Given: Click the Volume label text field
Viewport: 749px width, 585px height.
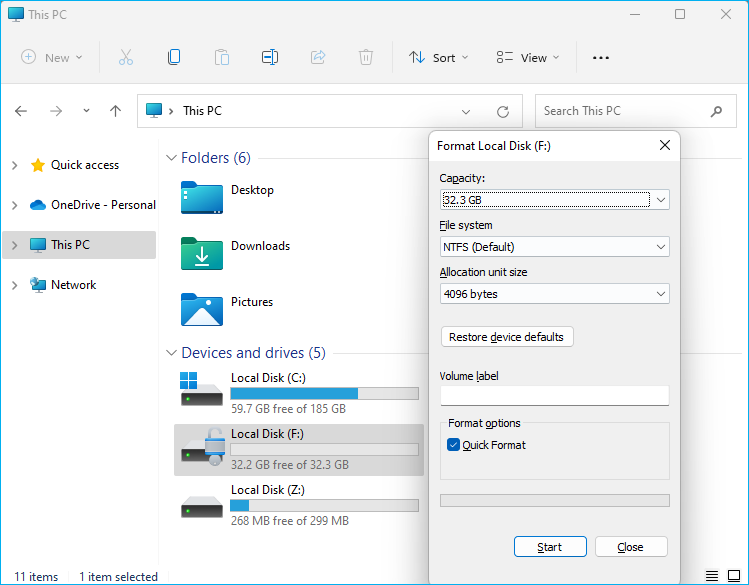Looking at the screenshot, I should pyautogui.click(x=554, y=395).
